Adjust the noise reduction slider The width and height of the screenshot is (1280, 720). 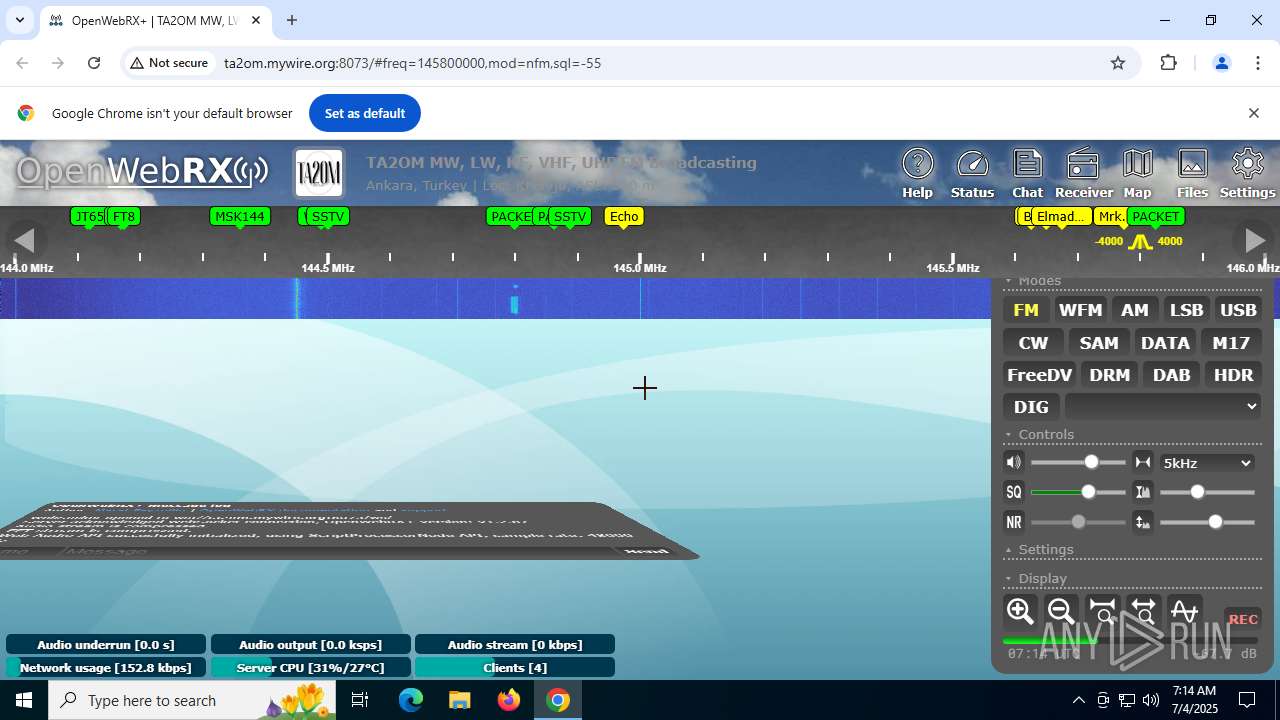click(x=1078, y=522)
